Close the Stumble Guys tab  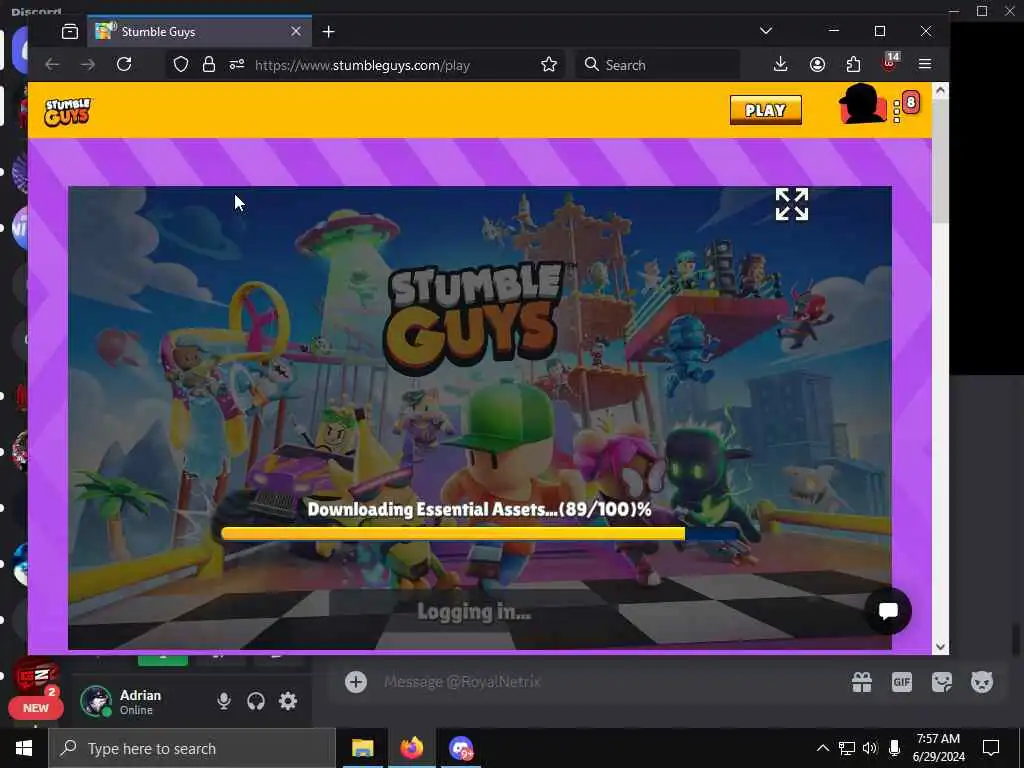click(296, 31)
